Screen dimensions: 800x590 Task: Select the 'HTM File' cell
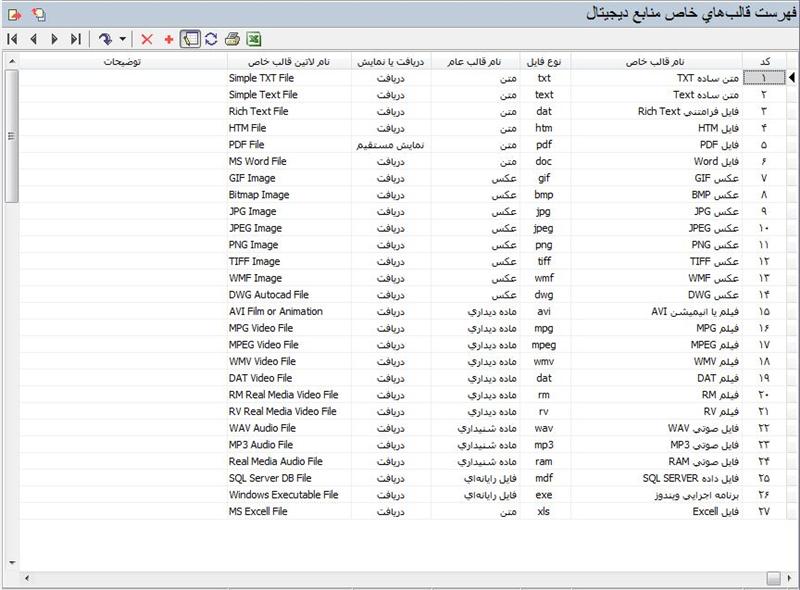[289, 128]
